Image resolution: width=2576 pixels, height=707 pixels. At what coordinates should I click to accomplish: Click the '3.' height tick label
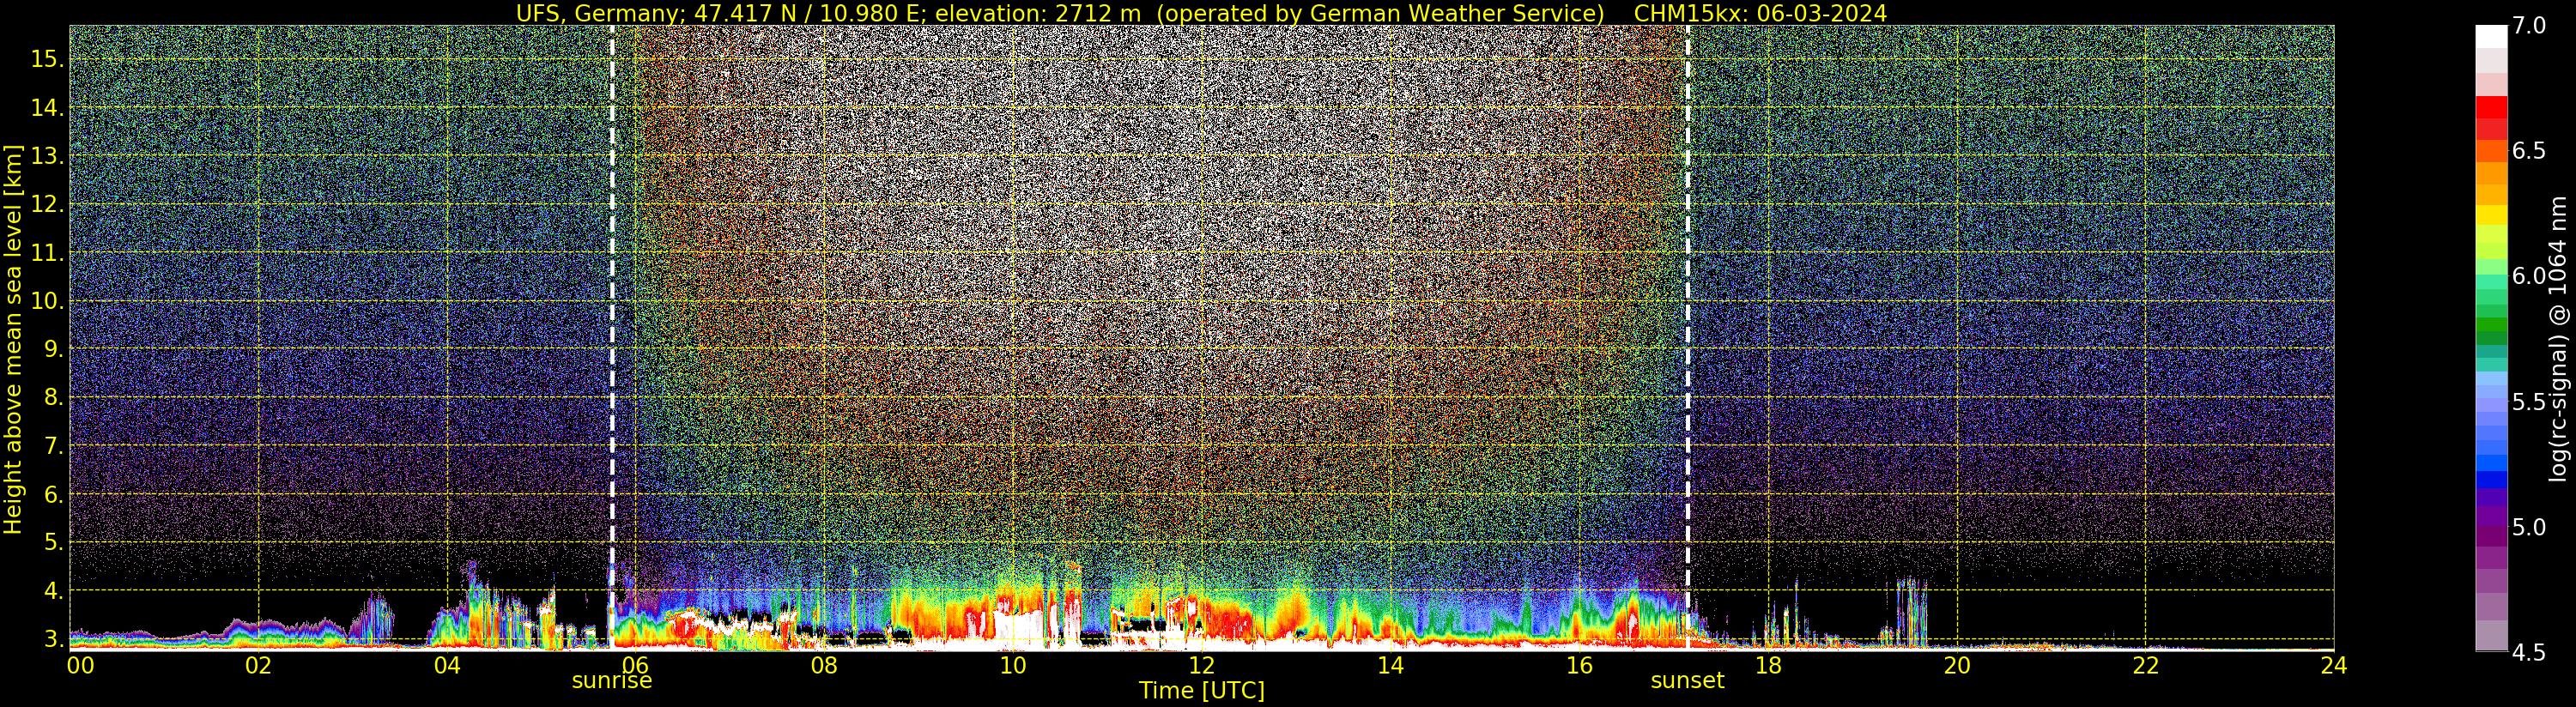[54, 639]
